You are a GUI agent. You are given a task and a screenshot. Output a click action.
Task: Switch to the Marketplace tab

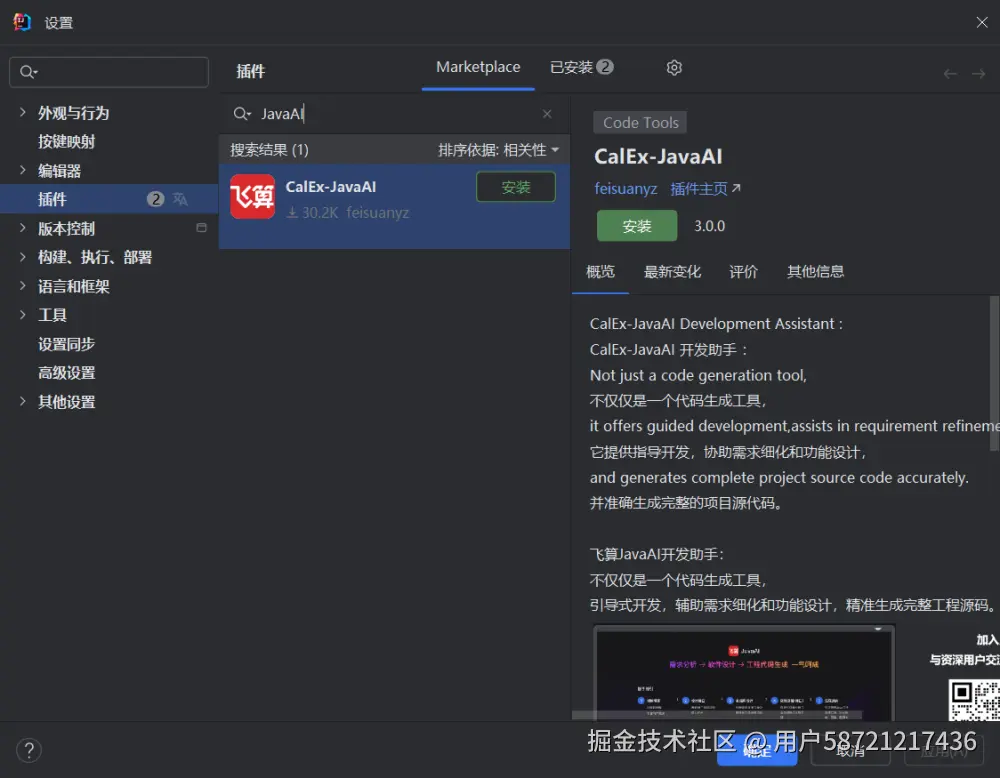[x=478, y=67]
